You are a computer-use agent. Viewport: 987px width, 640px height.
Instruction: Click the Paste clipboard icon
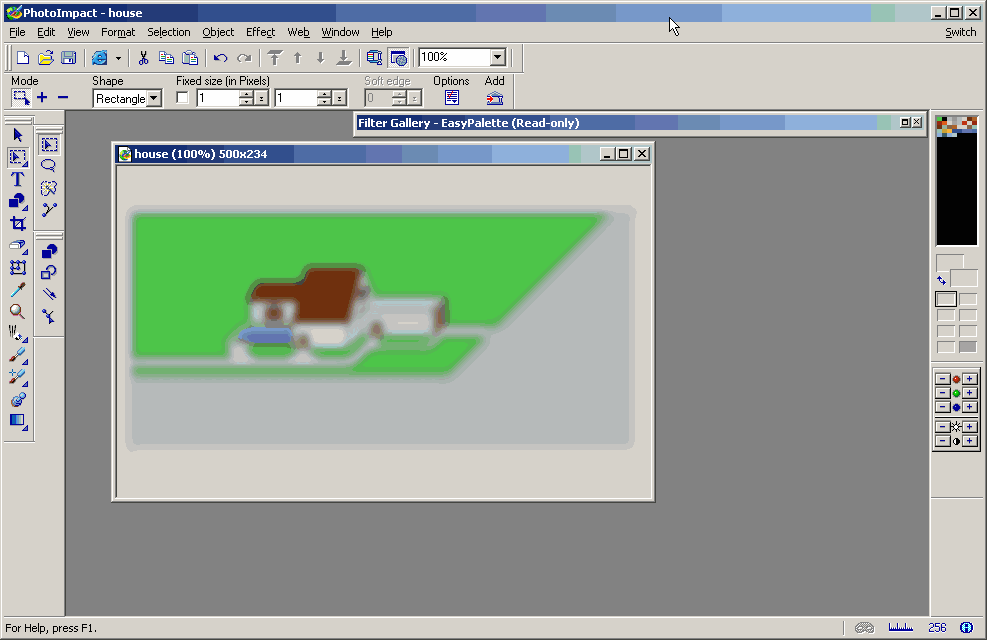tap(189, 58)
